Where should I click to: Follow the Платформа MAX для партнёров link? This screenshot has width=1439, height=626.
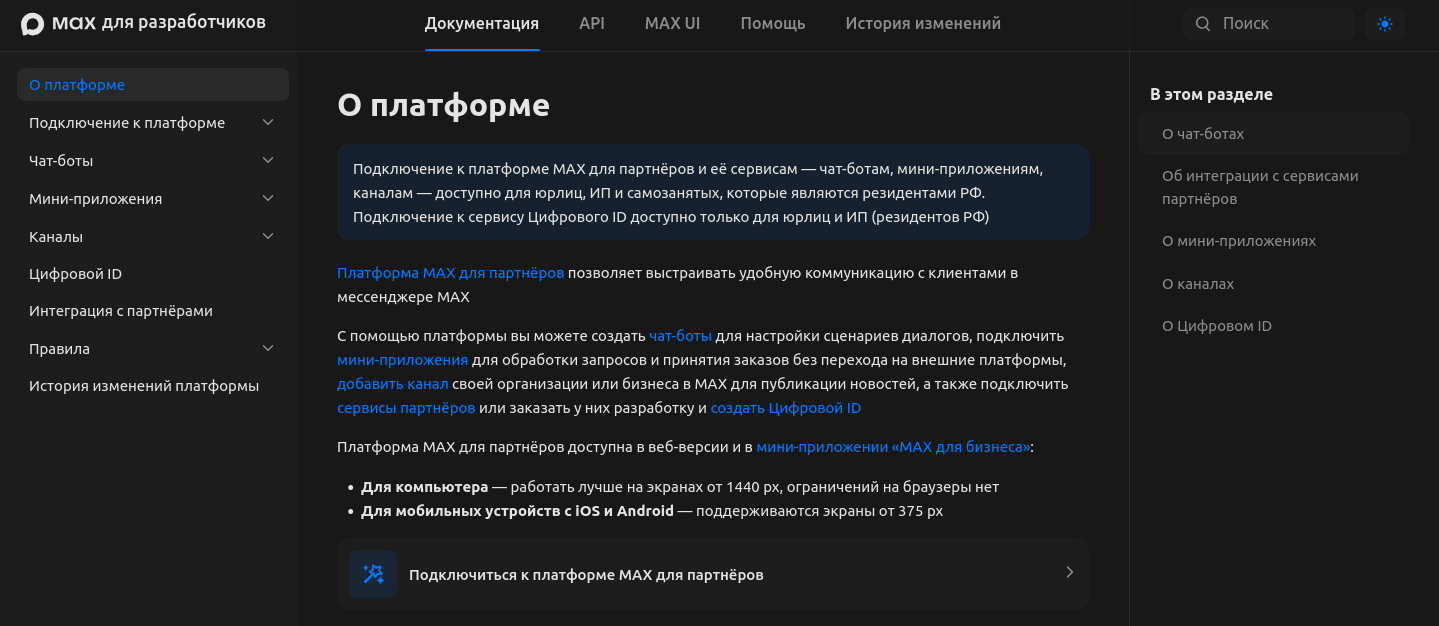451,273
